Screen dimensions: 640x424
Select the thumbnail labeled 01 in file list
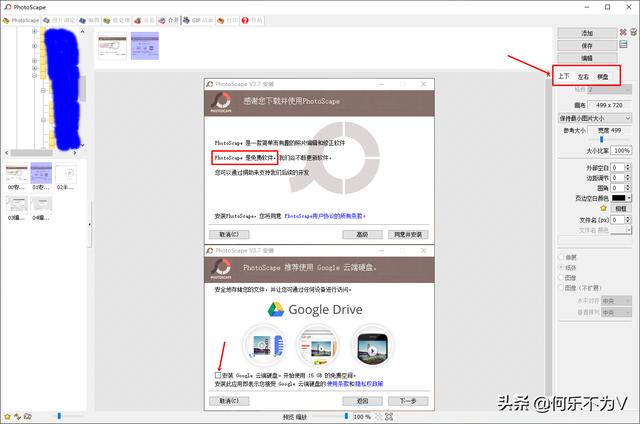pyautogui.click(x=41, y=177)
